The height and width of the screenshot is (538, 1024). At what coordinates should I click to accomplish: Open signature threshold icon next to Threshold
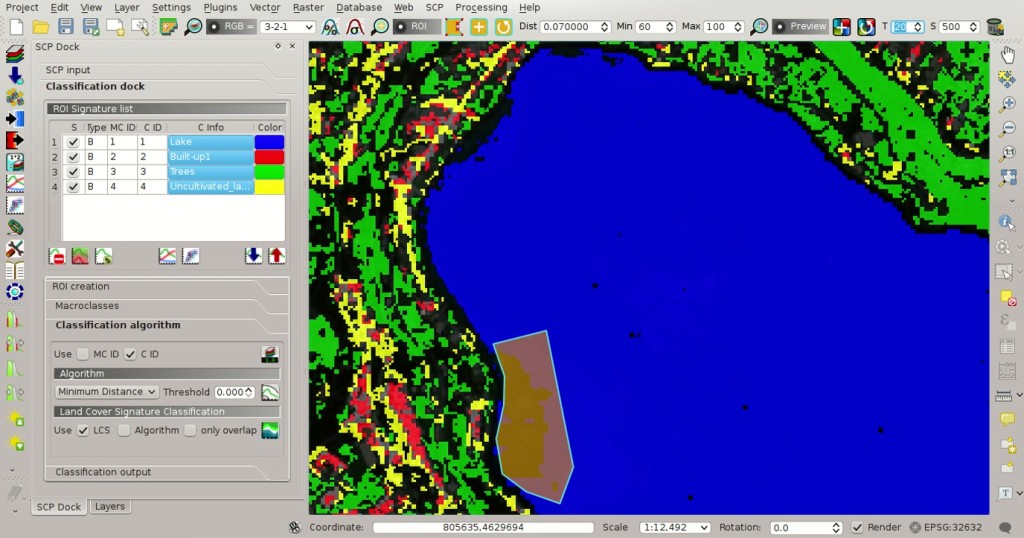pos(270,392)
